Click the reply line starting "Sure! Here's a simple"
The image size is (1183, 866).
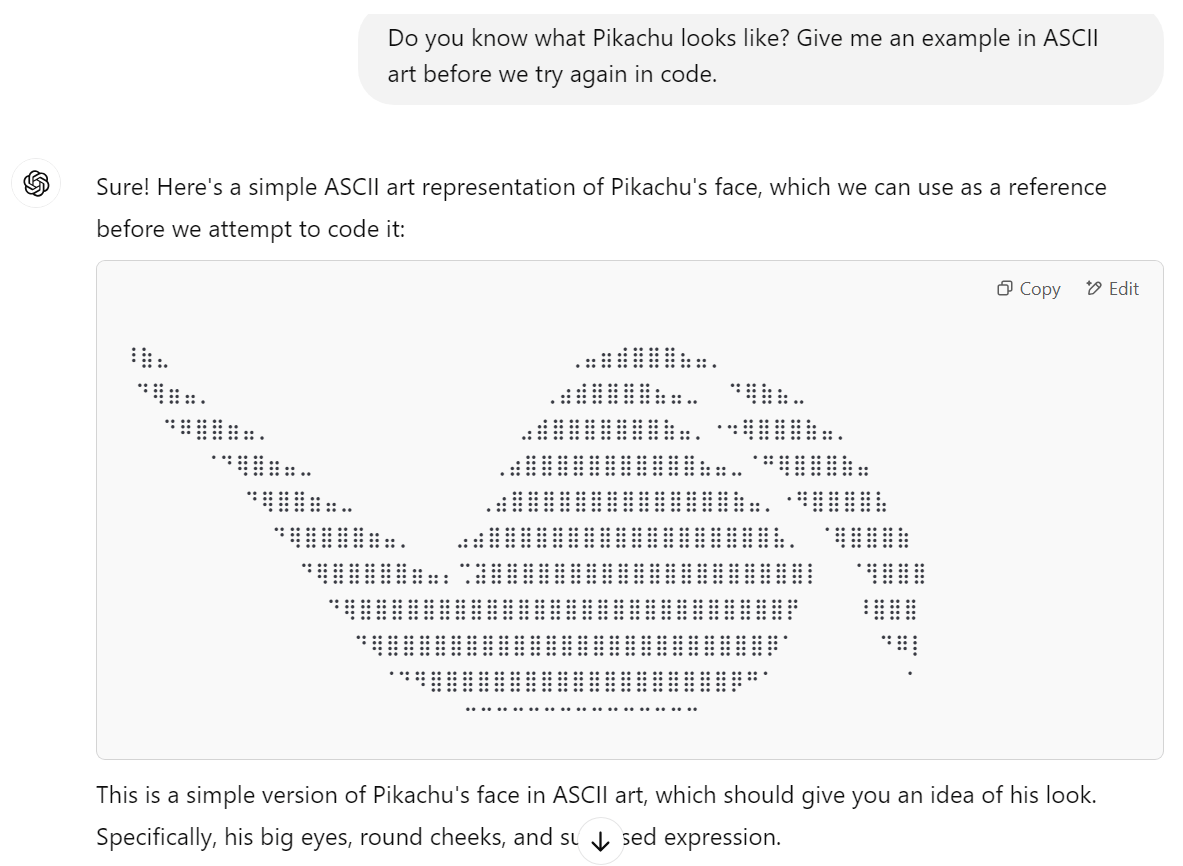601,187
